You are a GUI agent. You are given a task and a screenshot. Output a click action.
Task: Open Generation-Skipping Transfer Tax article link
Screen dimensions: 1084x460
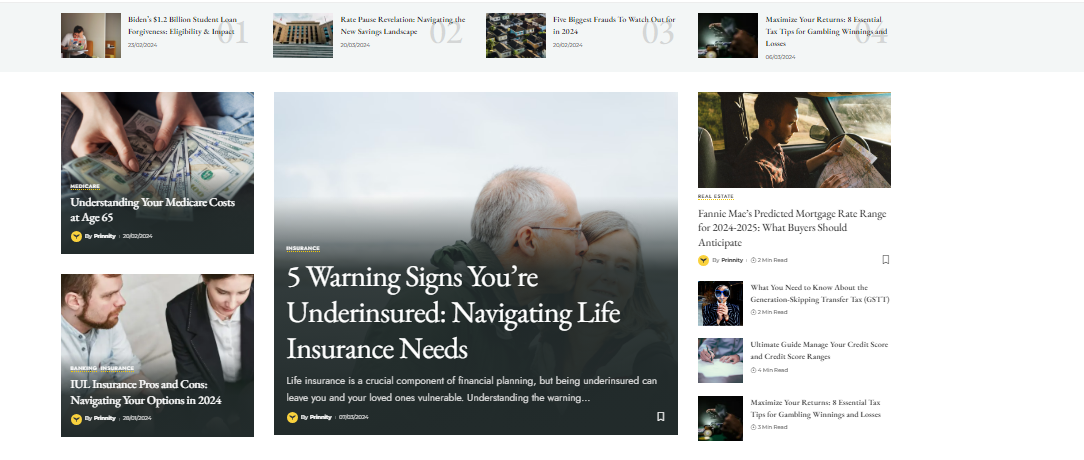pyautogui.click(x=820, y=293)
